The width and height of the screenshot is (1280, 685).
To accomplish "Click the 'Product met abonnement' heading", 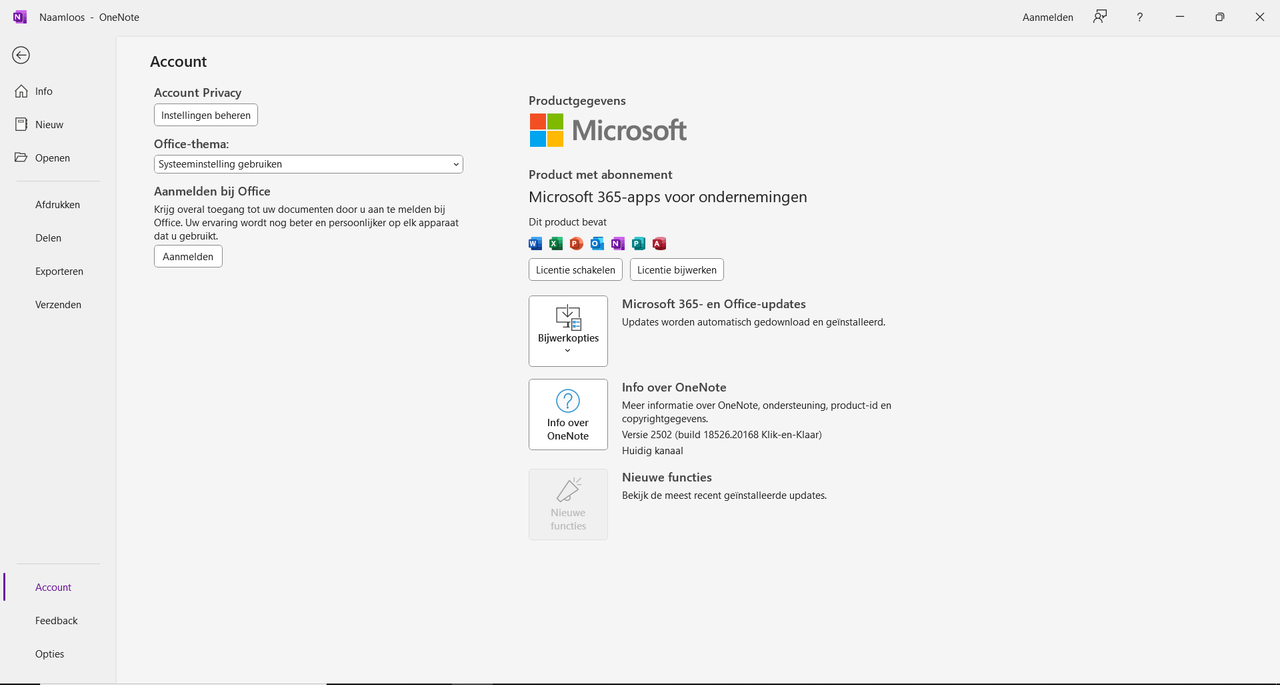I will 601,175.
